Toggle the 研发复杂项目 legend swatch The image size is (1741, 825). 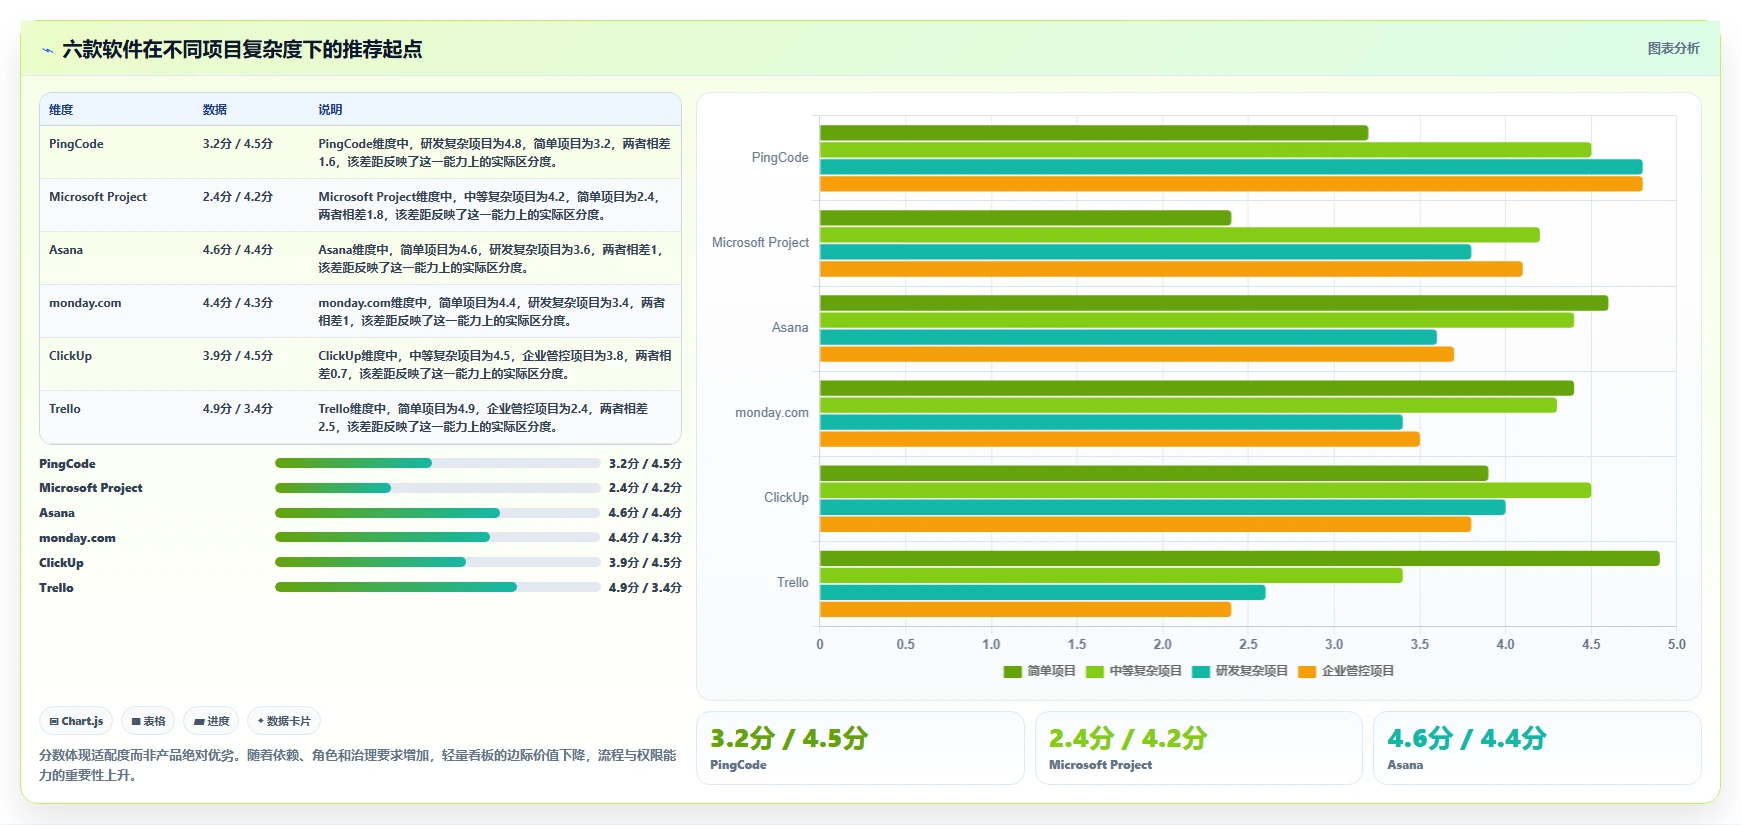pyautogui.click(x=1201, y=671)
